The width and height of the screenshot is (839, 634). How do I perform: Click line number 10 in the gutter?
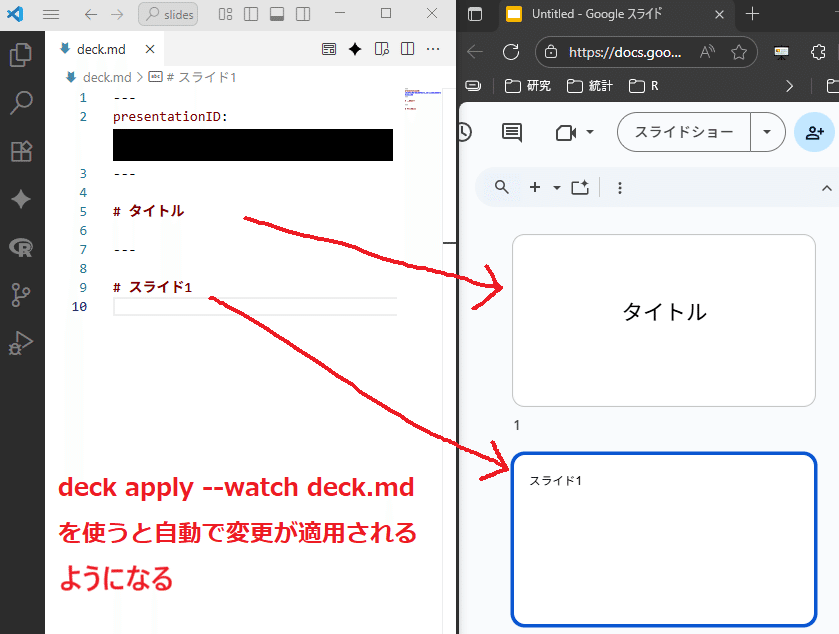coord(79,307)
